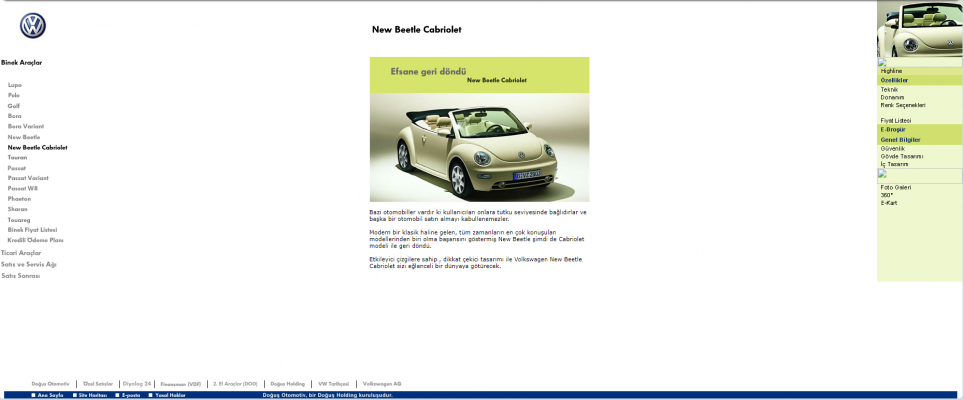Open the 360° view link
This screenshot has height=400, width=964.
coord(887,195)
